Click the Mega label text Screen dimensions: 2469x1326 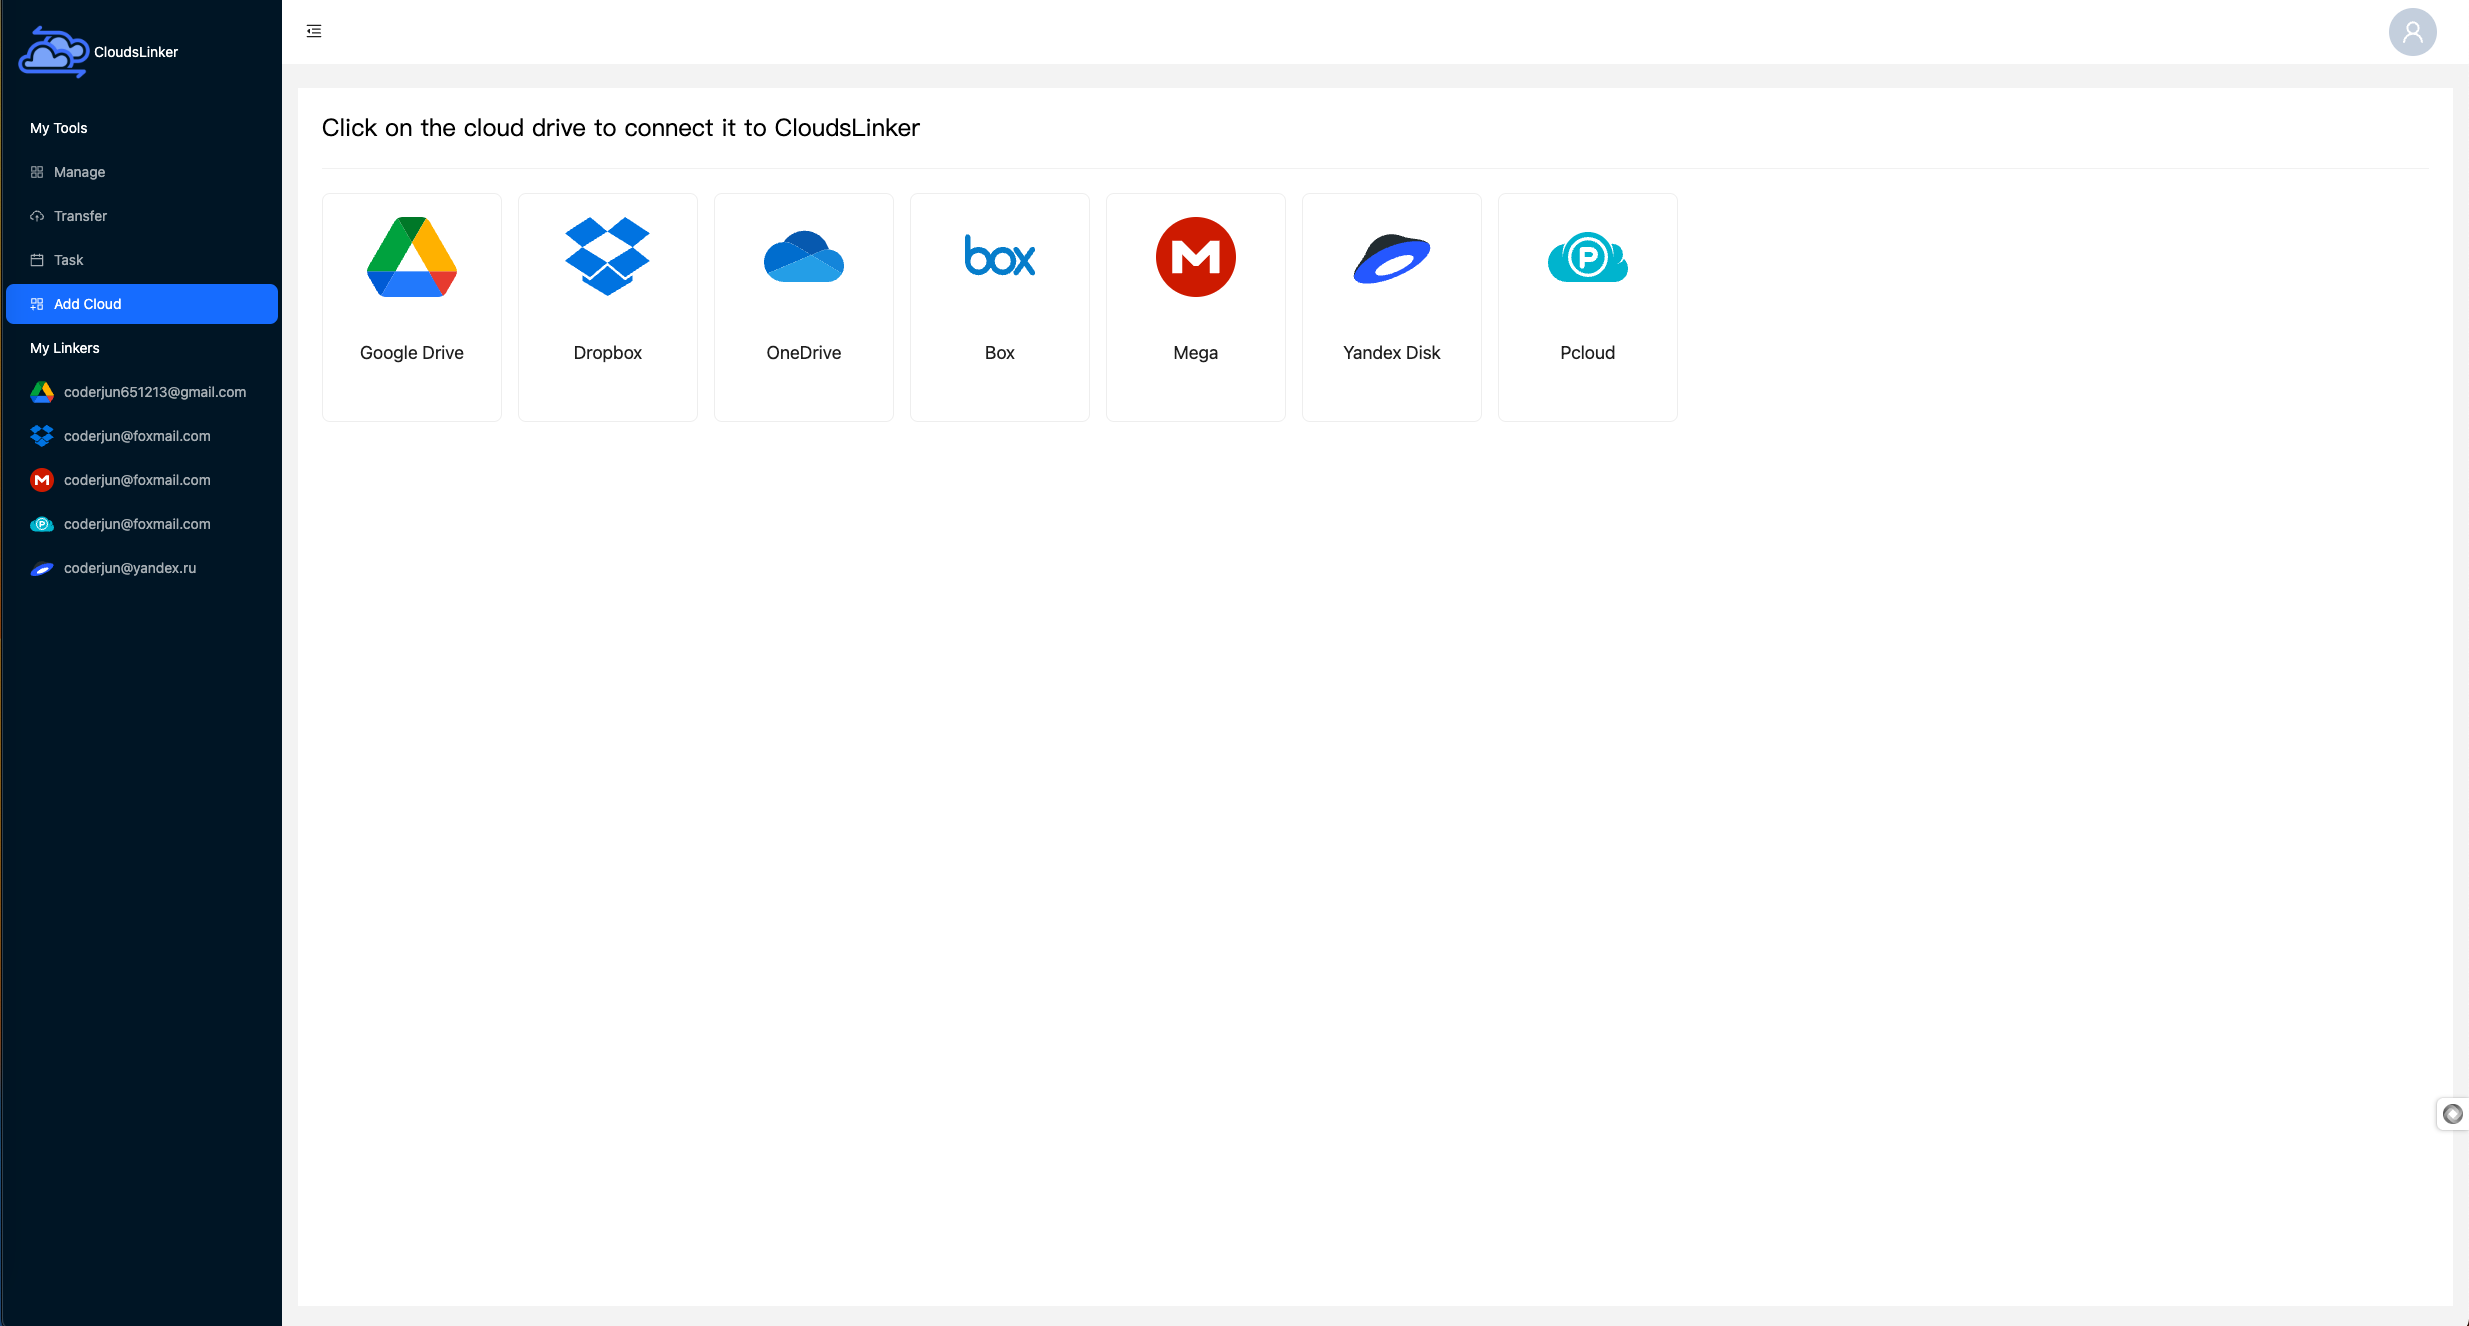(x=1196, y=353)
